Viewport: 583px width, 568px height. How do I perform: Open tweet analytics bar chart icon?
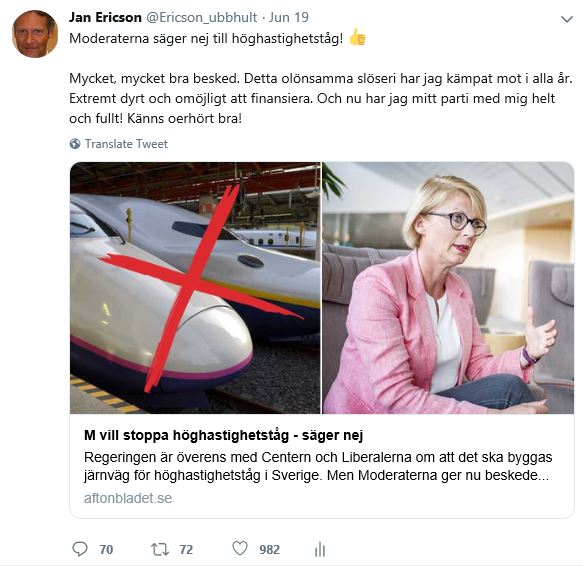pyautogui.click(x=320, y=549)
